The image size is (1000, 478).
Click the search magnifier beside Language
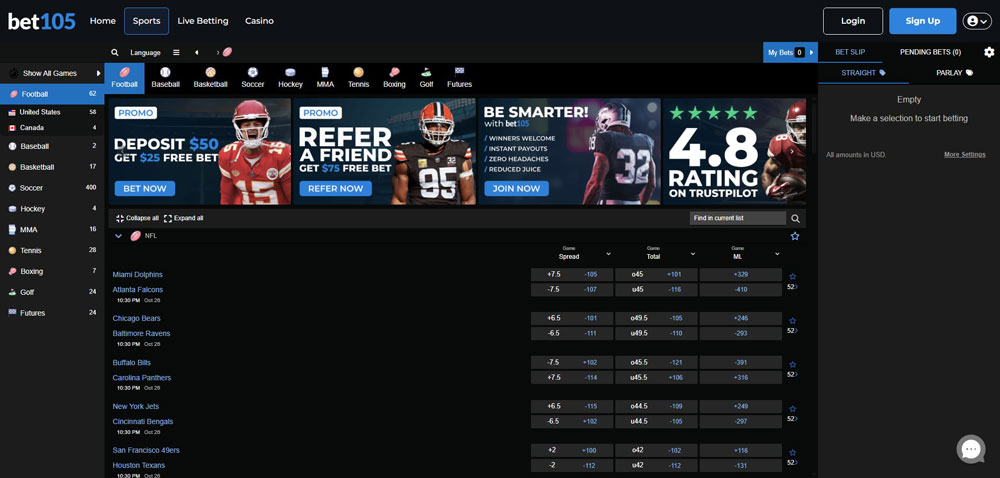click(115, 52)
